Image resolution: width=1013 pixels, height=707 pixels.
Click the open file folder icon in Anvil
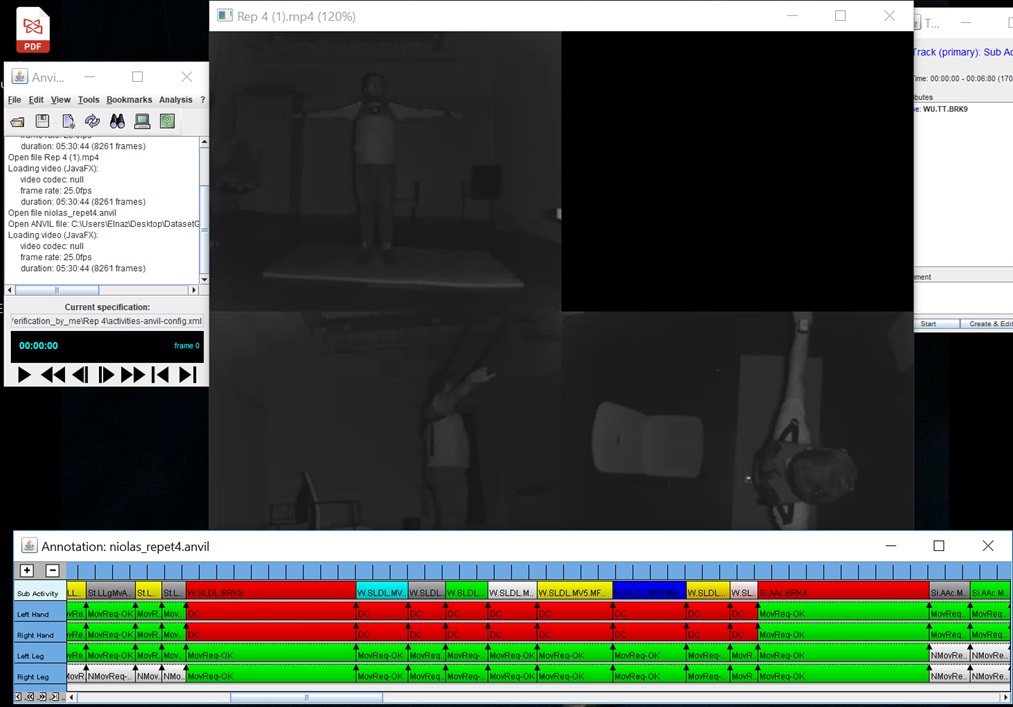tap(17, 121)
